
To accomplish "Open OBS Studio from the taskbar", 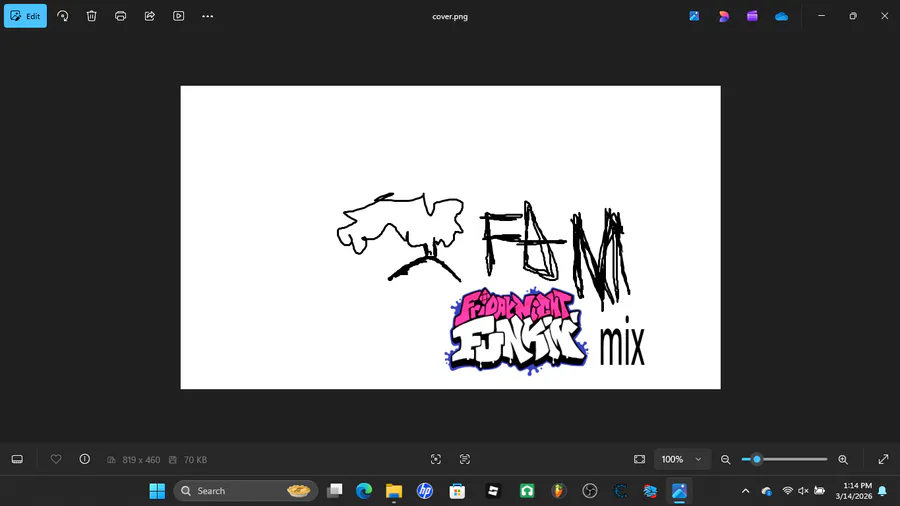I will (589, 491).
